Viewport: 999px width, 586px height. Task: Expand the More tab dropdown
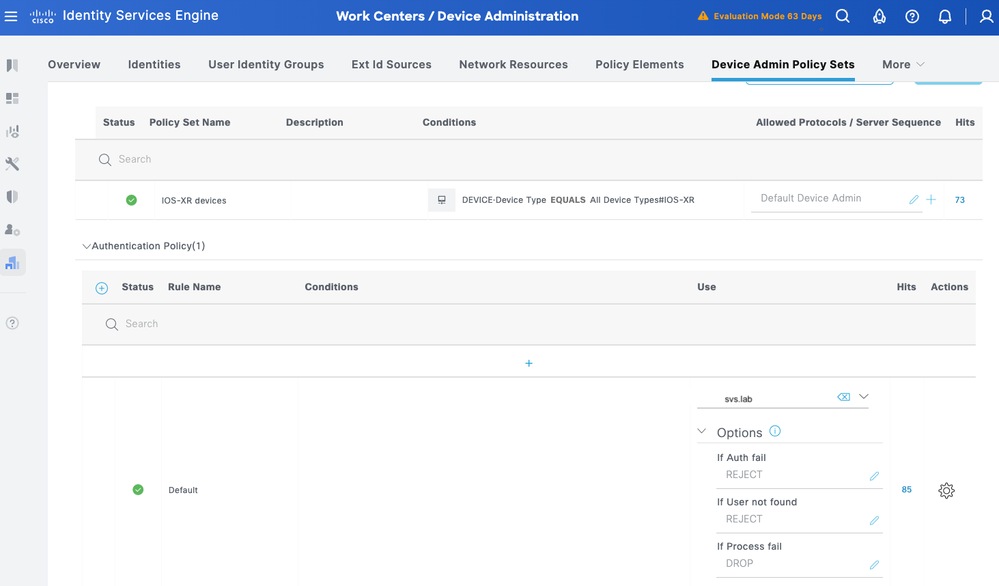pyautogui.click(x=903, y=64)
